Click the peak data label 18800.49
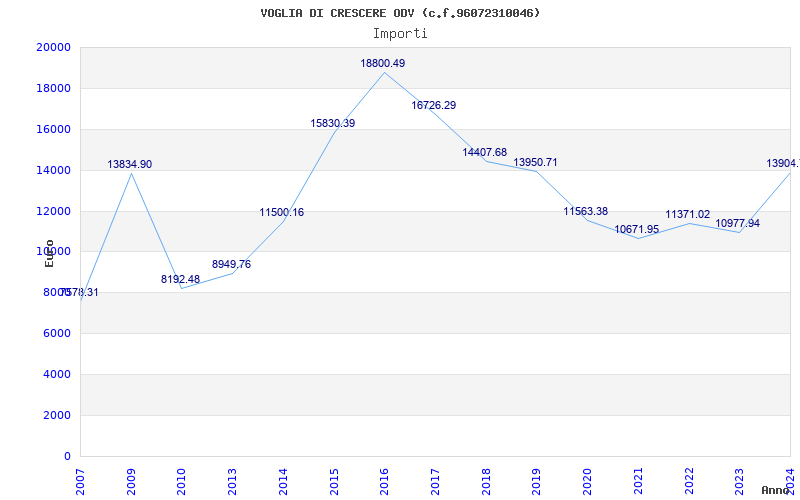The image size is (800, 500). [x=383, y=63]
